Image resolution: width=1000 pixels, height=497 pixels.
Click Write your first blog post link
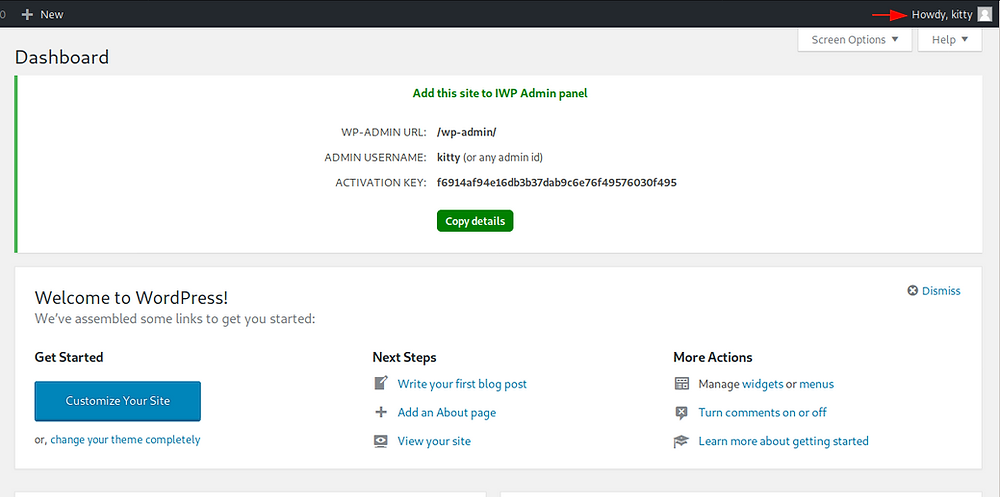[462, 384]
